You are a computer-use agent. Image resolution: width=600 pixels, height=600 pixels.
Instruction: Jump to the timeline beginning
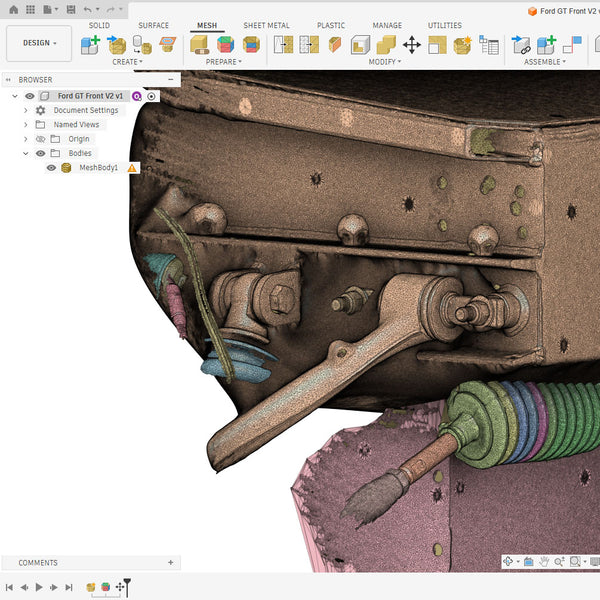tap(10, 587)
